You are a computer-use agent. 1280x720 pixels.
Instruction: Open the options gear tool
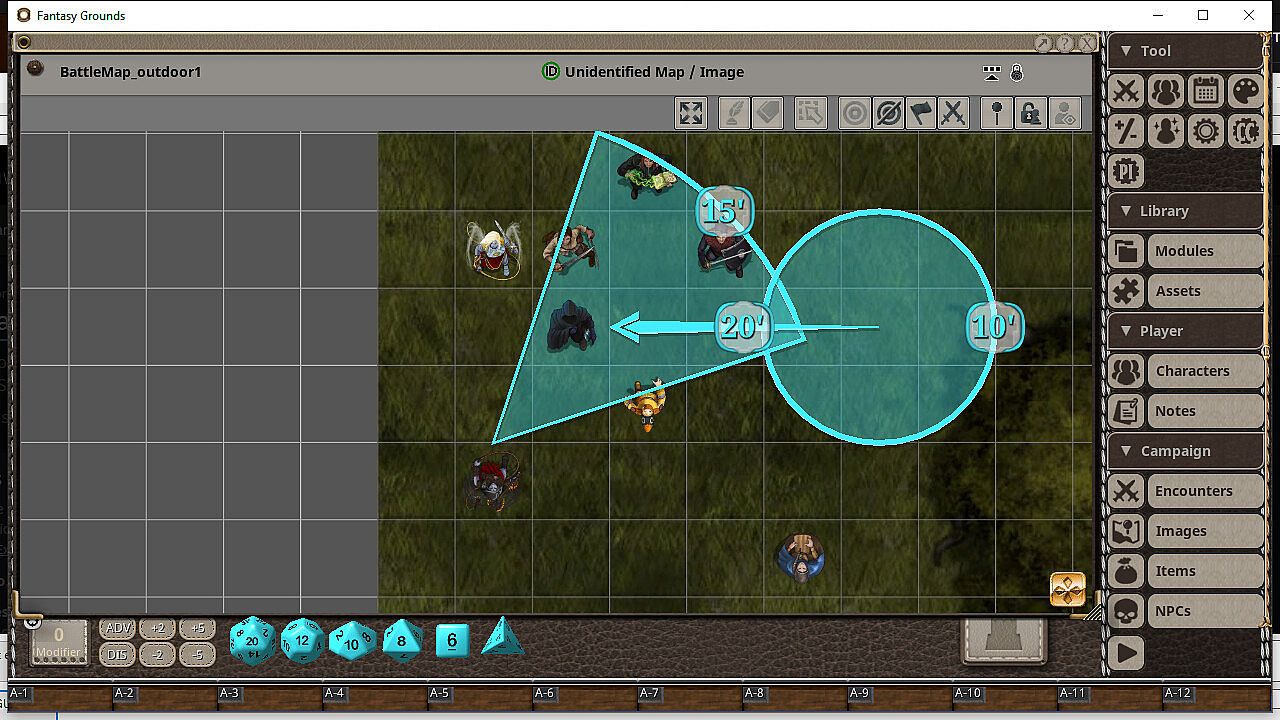point(1206,131)
